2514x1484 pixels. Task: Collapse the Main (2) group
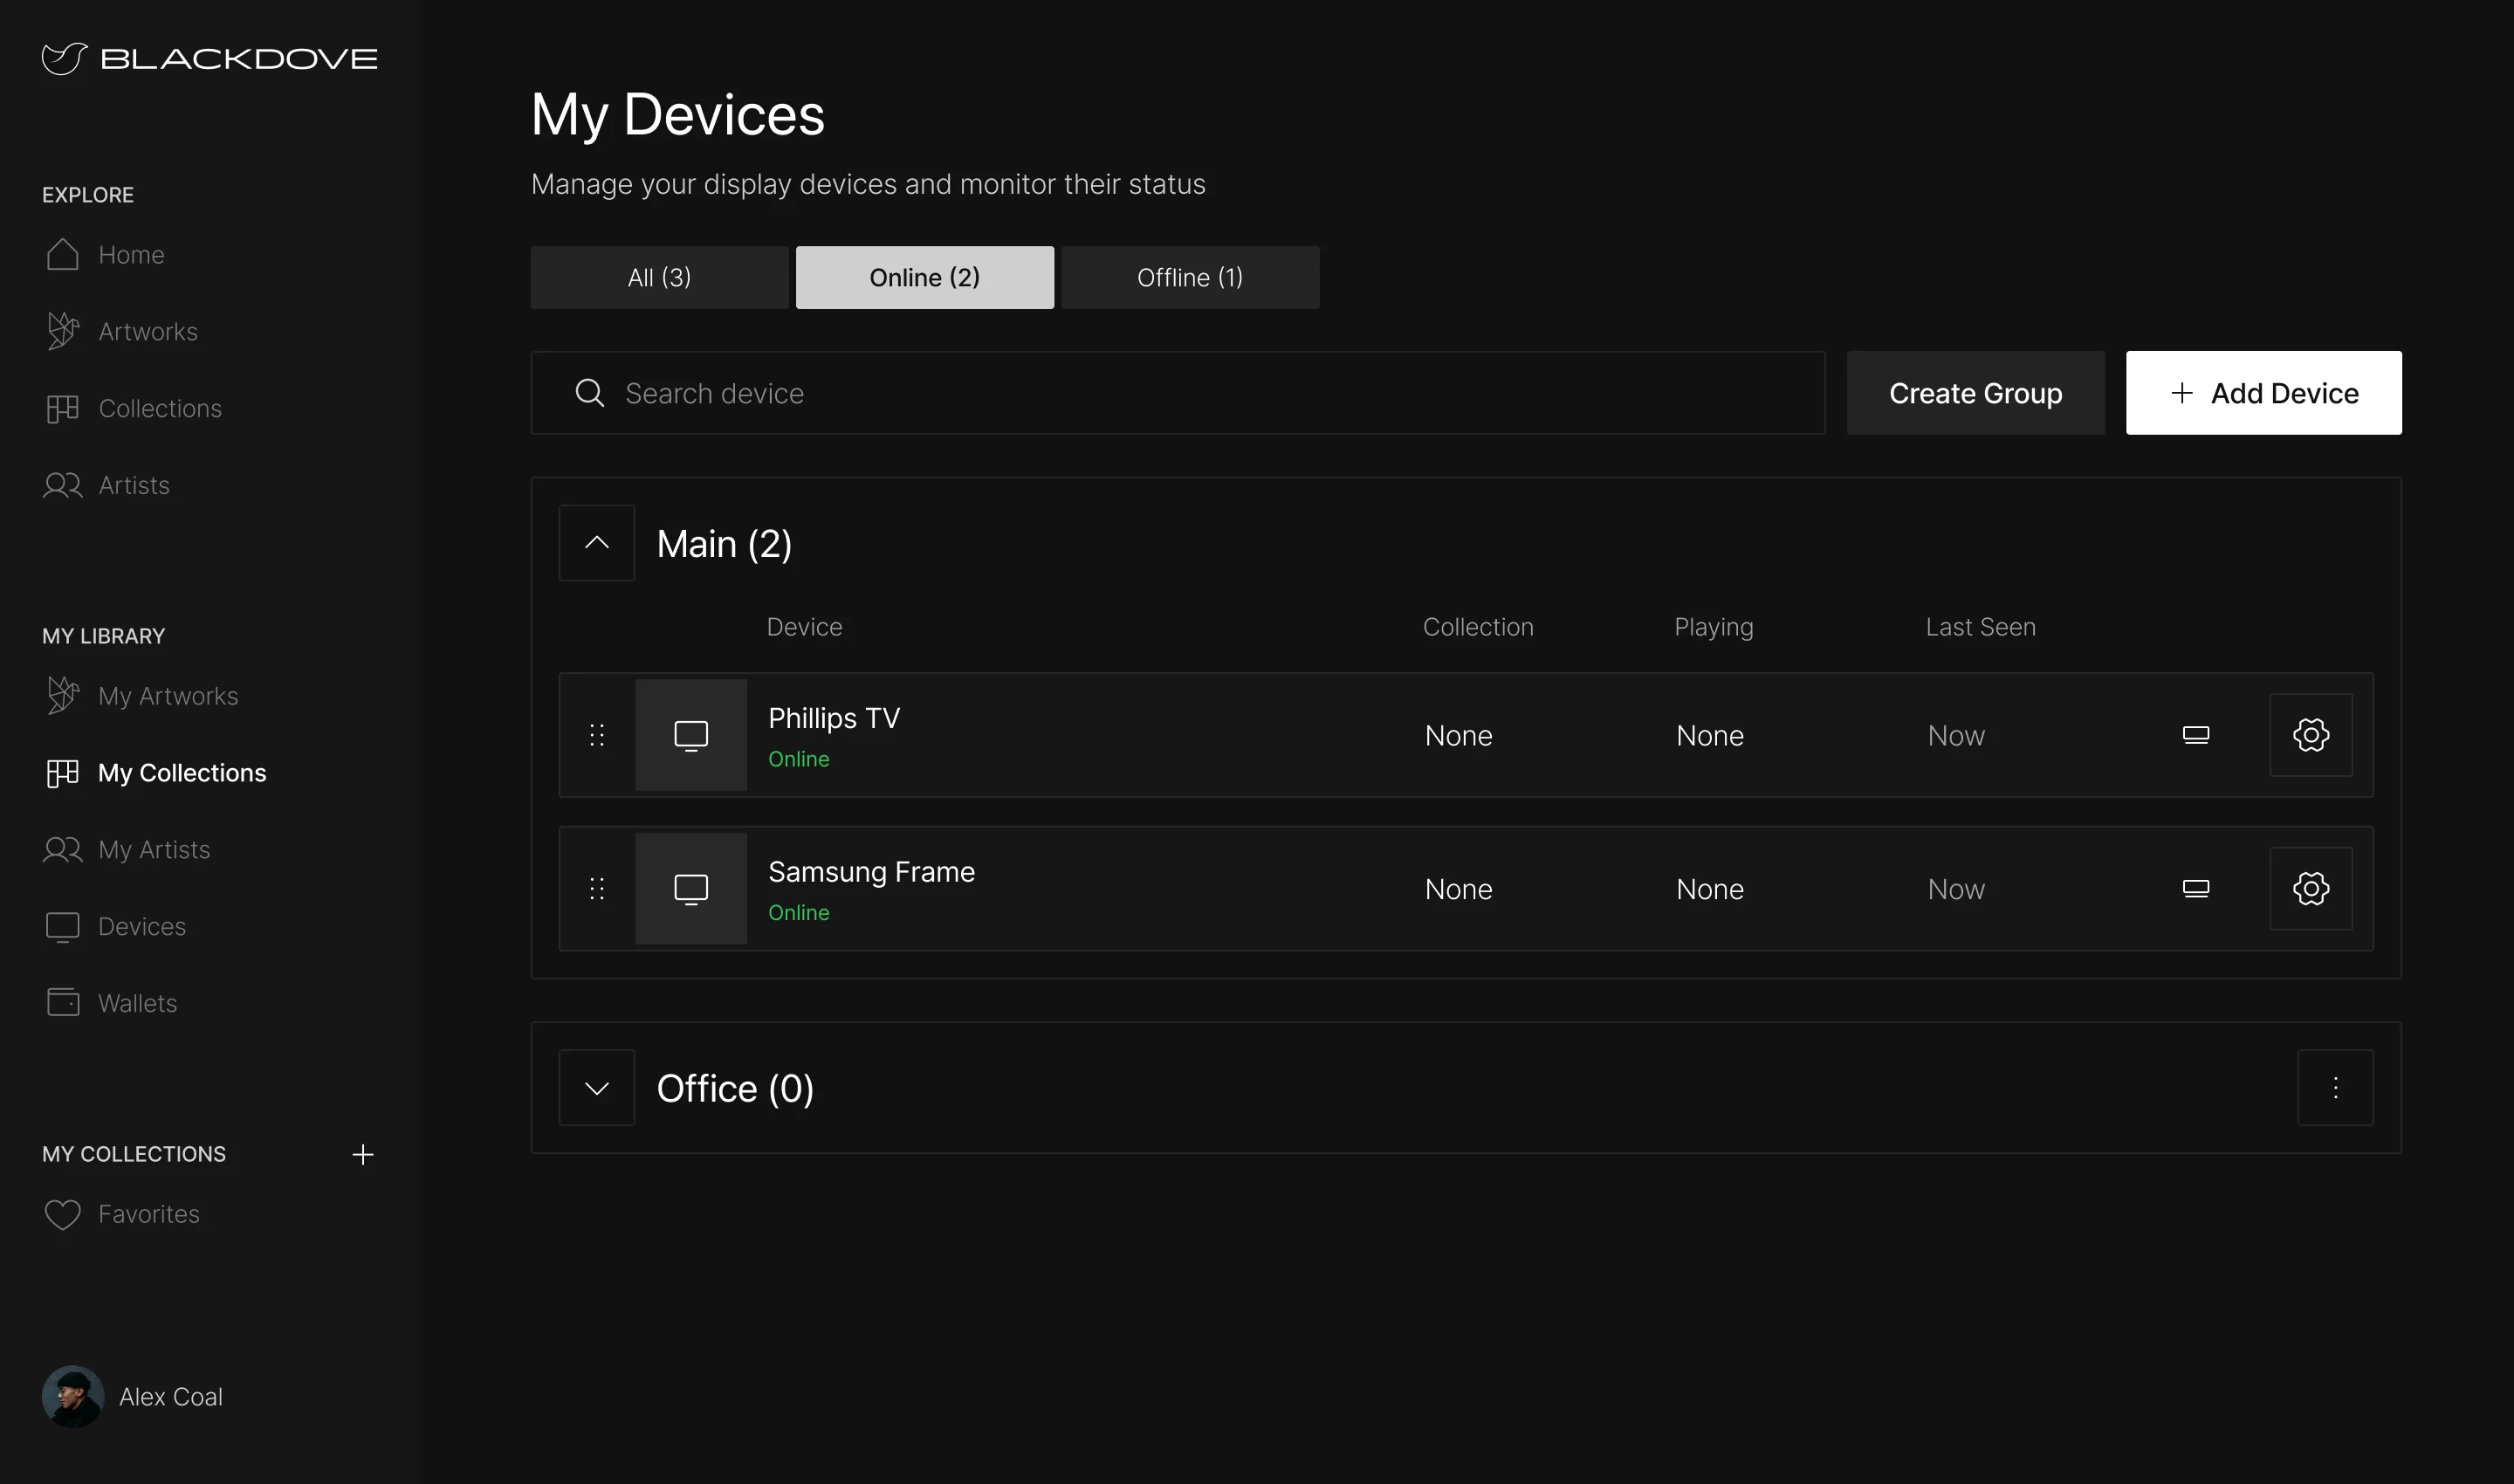coord(597,543)
